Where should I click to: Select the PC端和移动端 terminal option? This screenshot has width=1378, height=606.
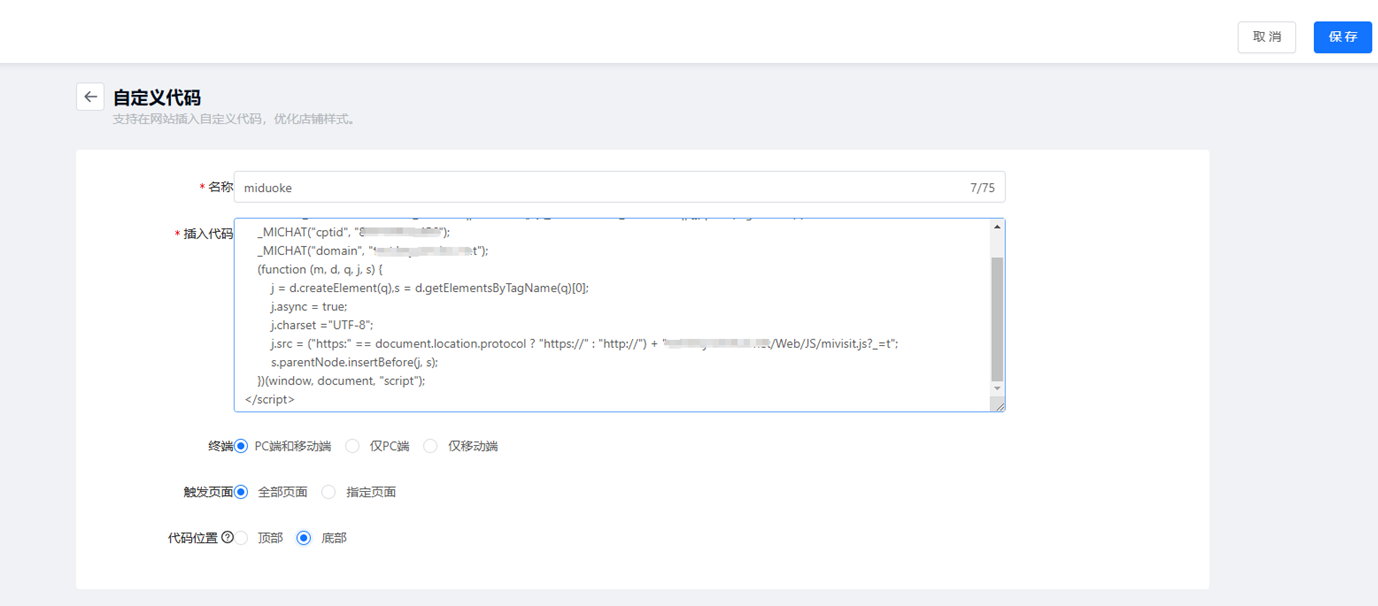pos(241,446)
